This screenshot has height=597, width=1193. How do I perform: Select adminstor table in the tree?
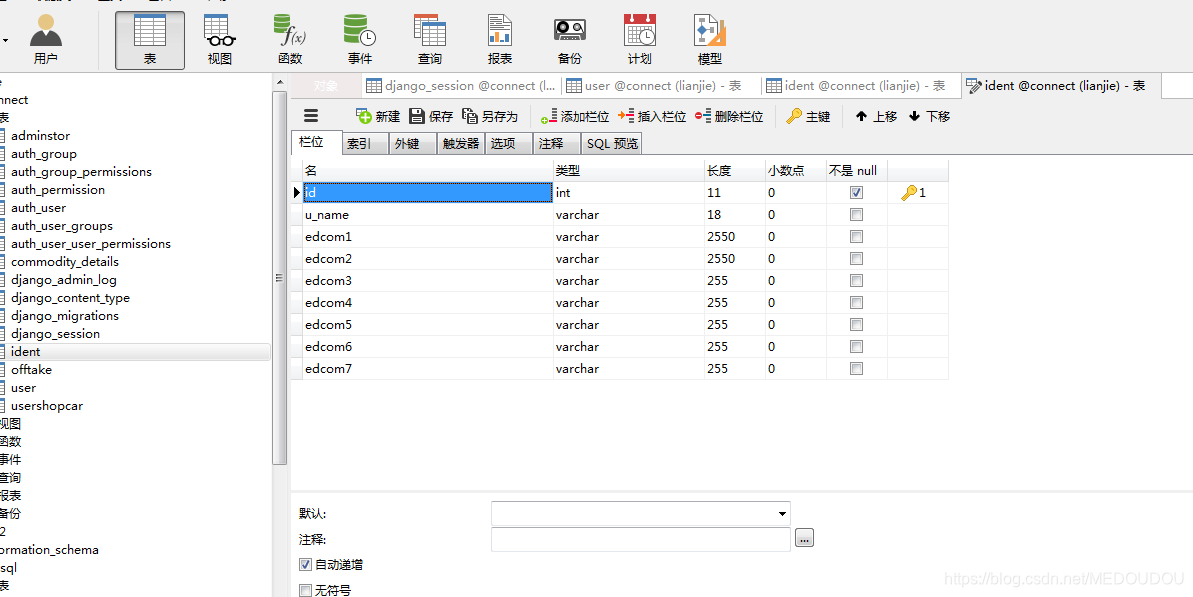coord(40,135)
